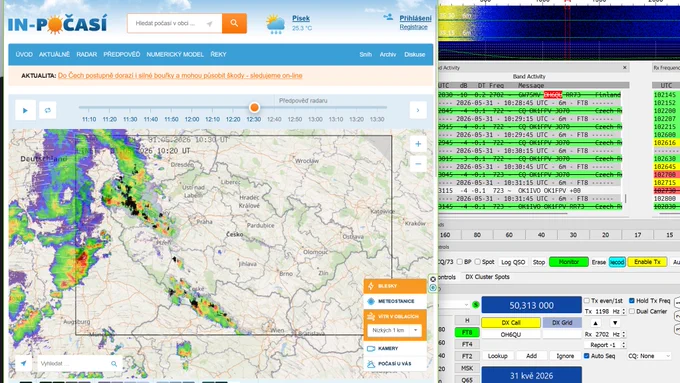Screen dimensions: 680x383
Task: Open the ÚVOD menu item
Action: pos(24,55)
